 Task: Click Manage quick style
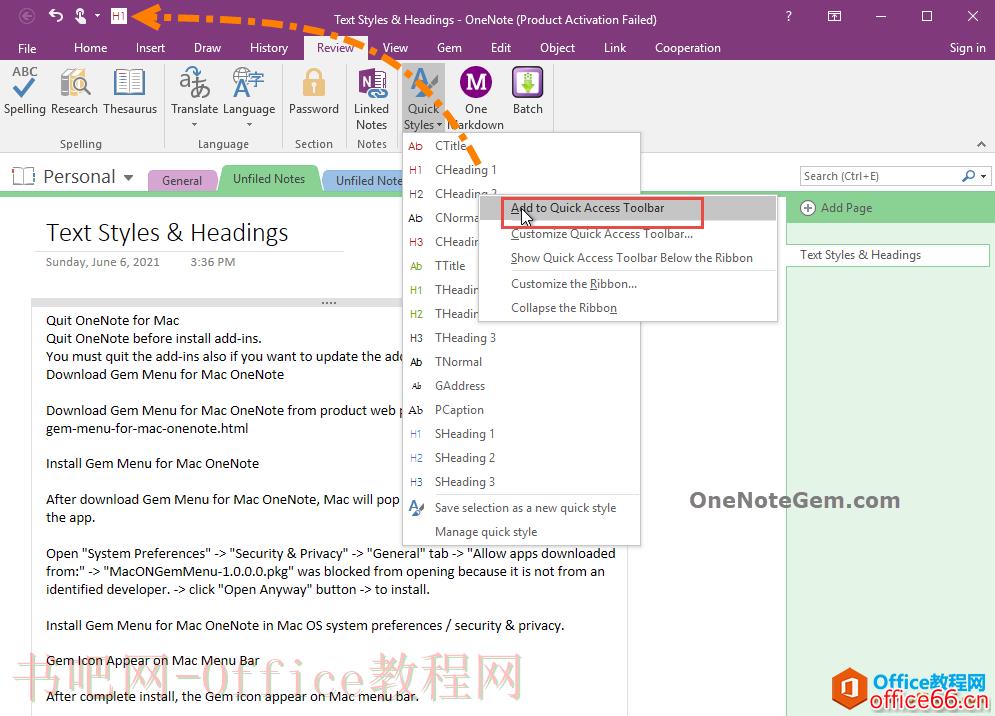pos(520,533)
